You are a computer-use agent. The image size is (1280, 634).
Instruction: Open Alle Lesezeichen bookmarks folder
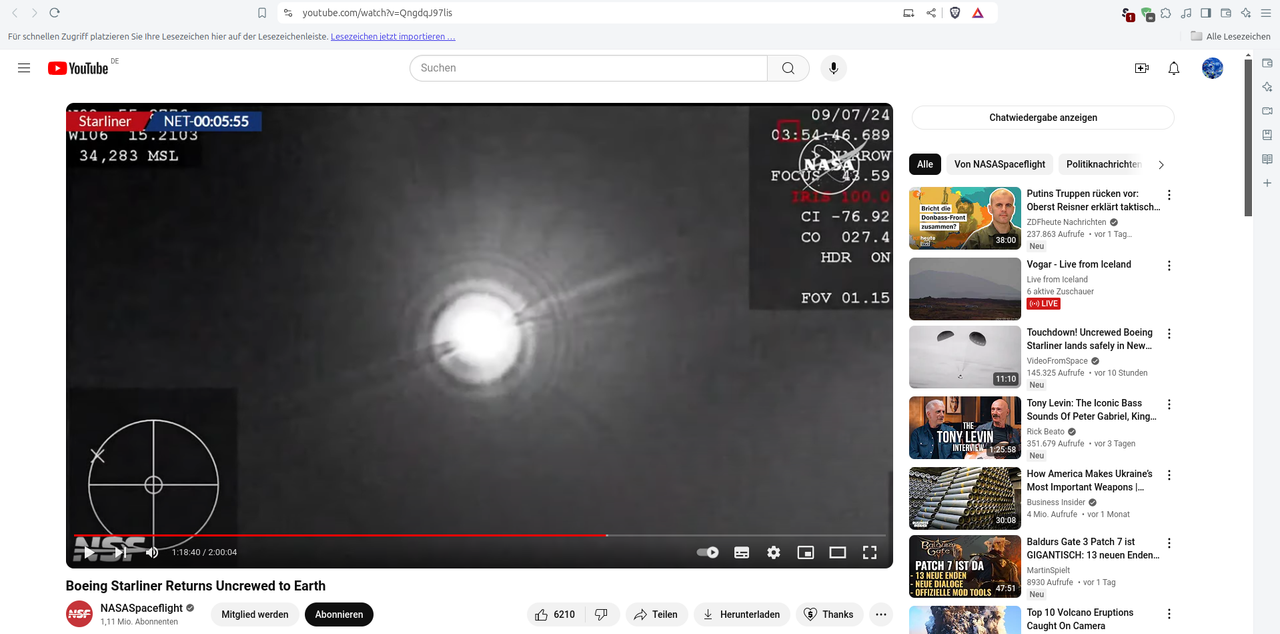(x=1231, y=36)
